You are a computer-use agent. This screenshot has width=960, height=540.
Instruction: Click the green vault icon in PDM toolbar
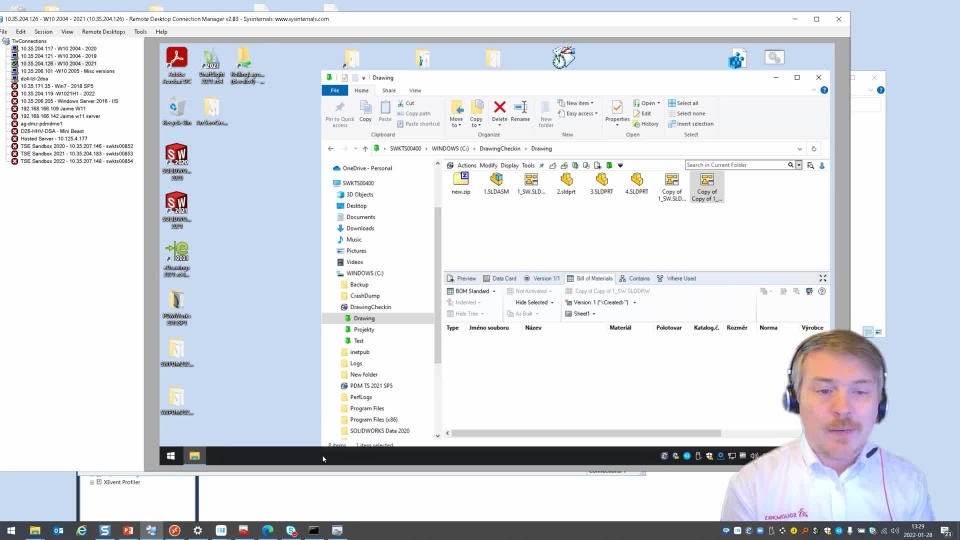point(609,165)
